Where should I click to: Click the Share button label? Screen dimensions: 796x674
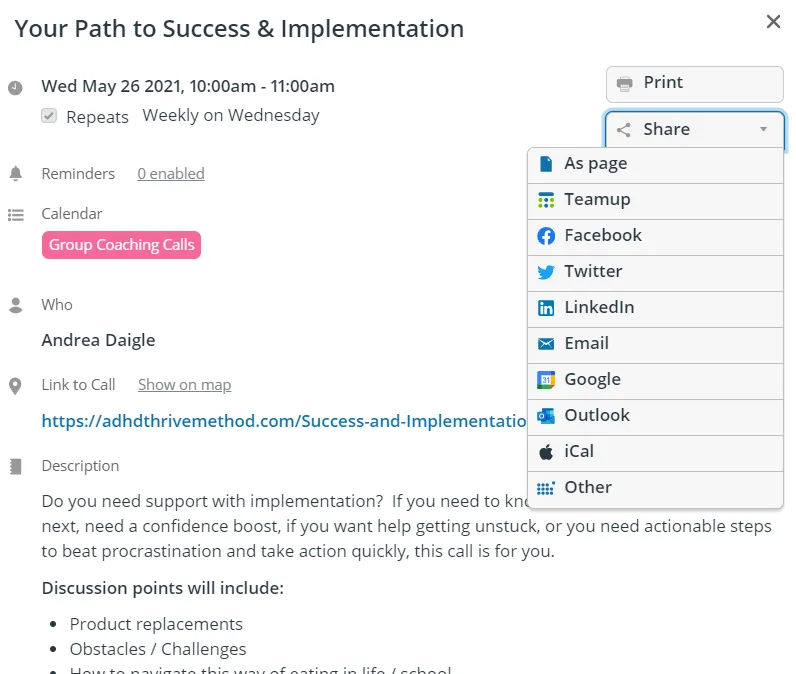tap(666, 130)
